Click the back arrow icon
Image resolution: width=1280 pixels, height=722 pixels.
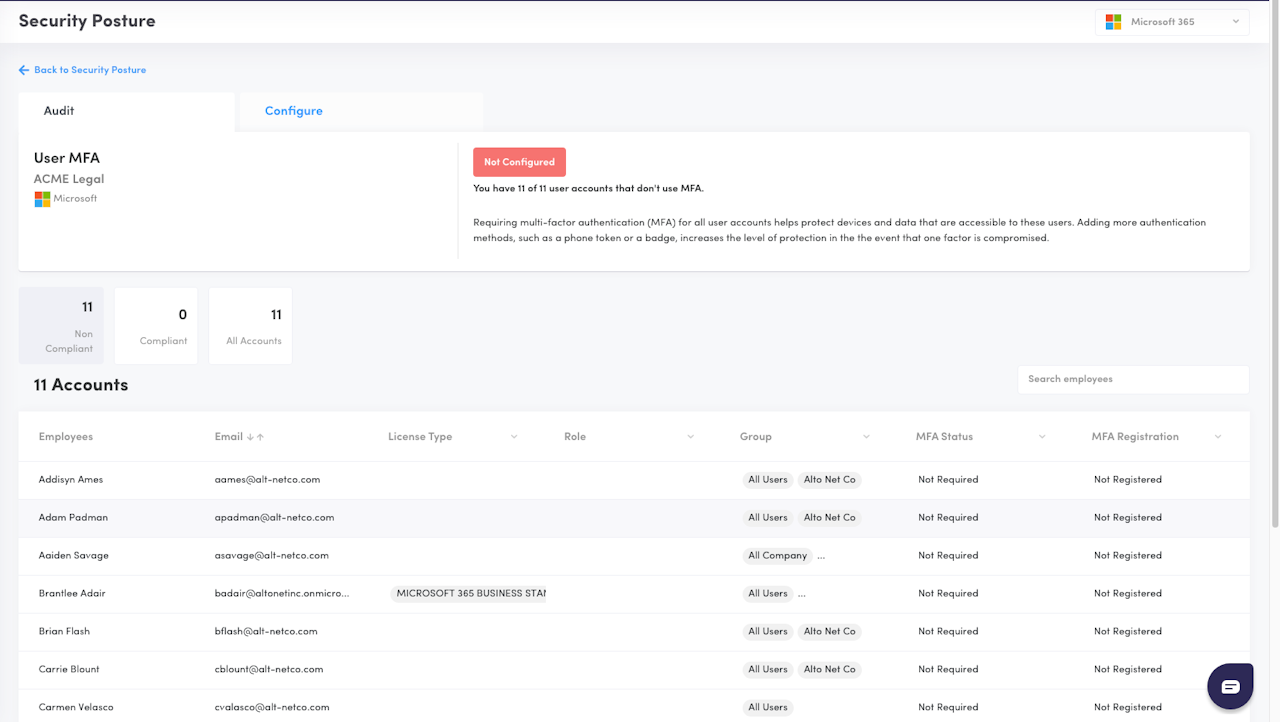[x=24, y=70]
